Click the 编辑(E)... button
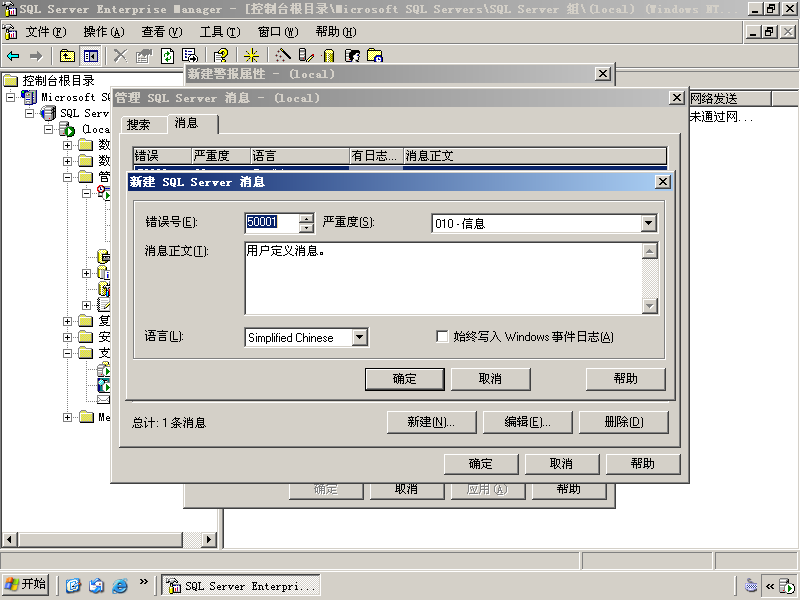Viewport: 800px width, 600px height. [x=527, y=422]
